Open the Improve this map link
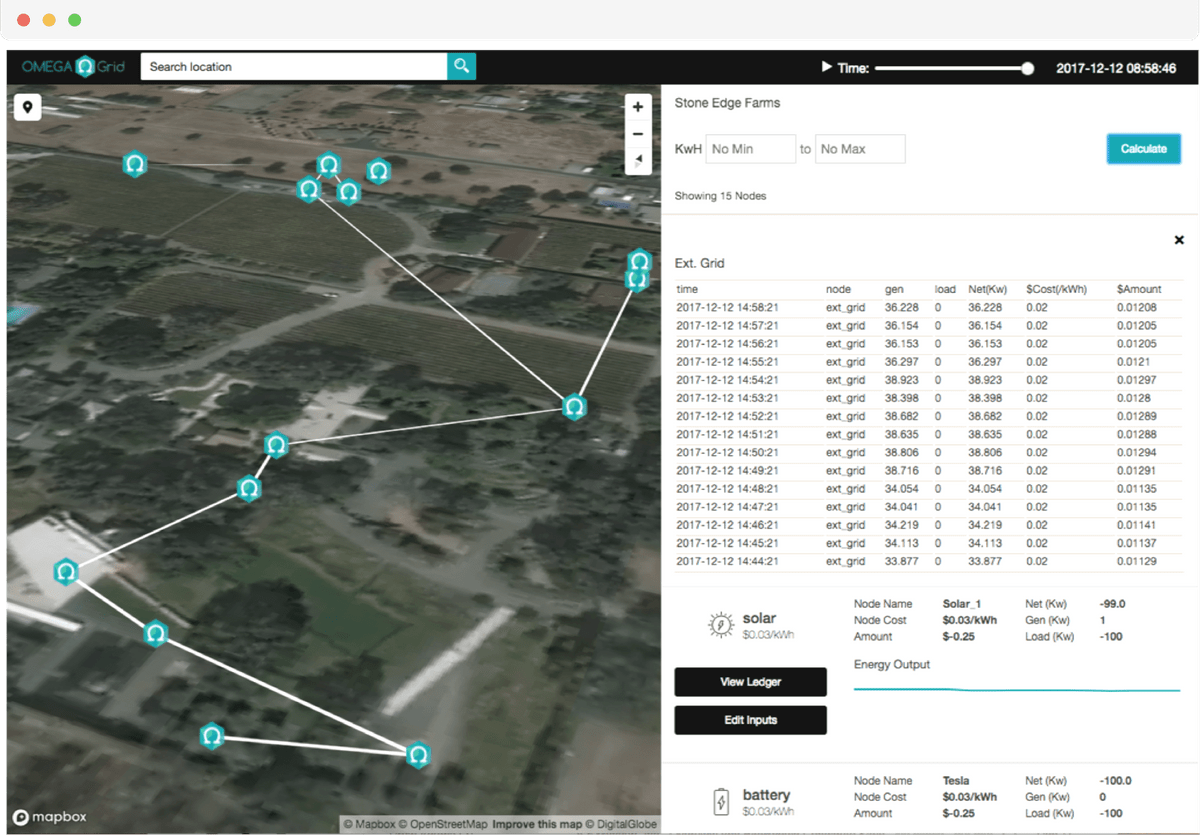This screenshot has width=1200, height=835. (x=538, y=825)
